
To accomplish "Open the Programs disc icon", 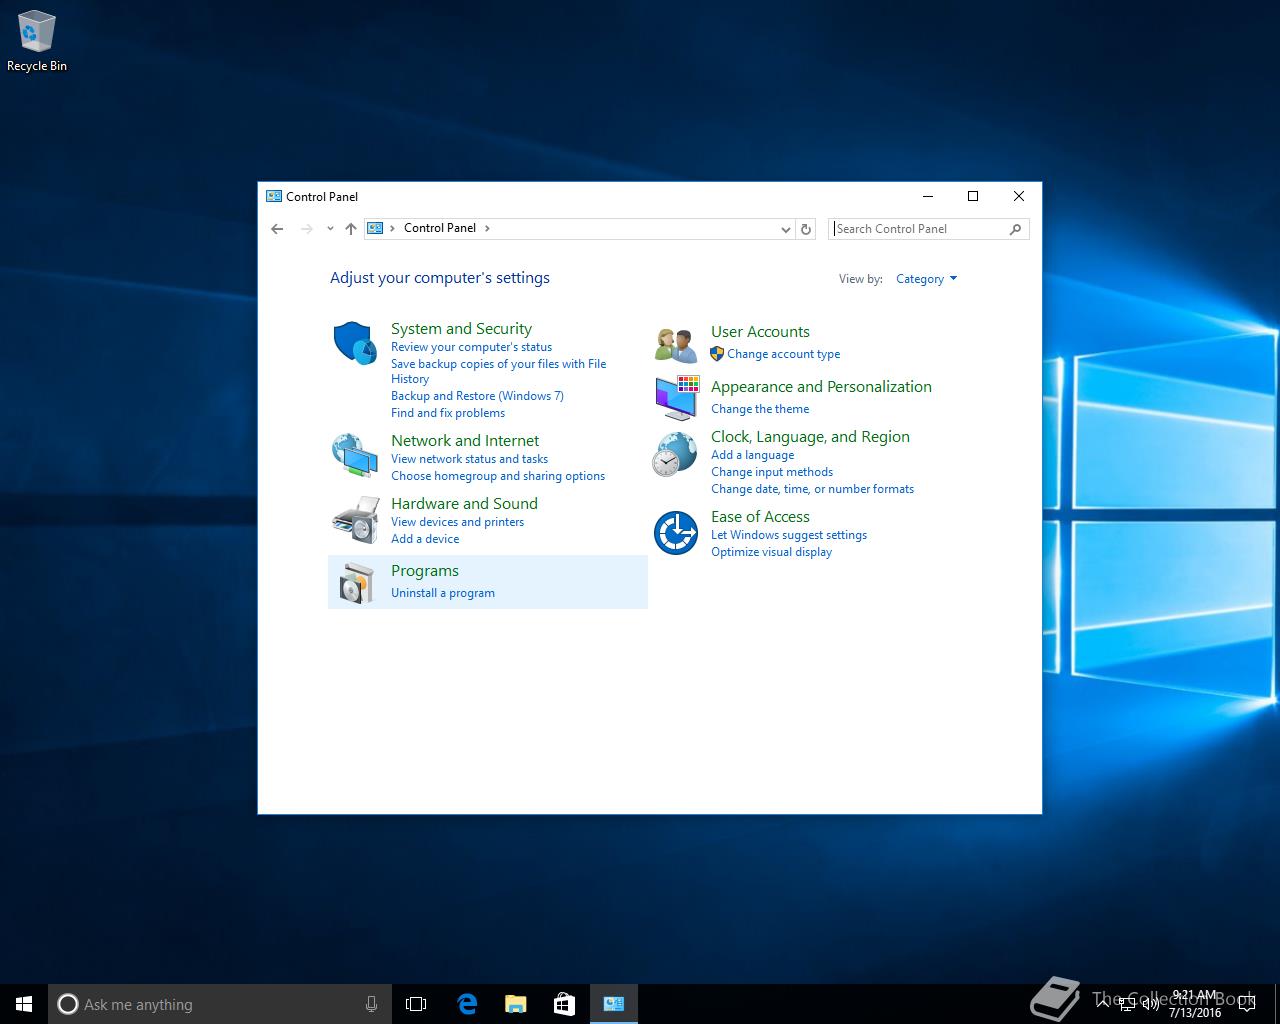I will tap(354, 582).
